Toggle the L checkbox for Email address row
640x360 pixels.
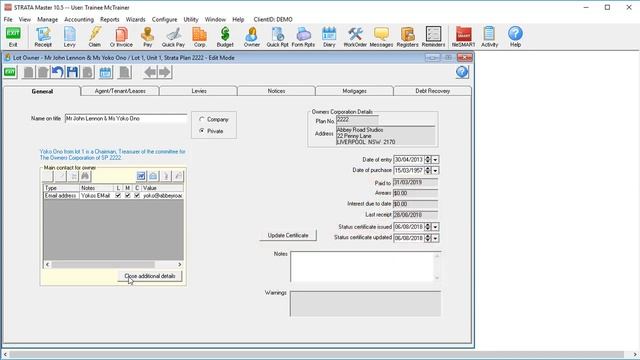118,196
